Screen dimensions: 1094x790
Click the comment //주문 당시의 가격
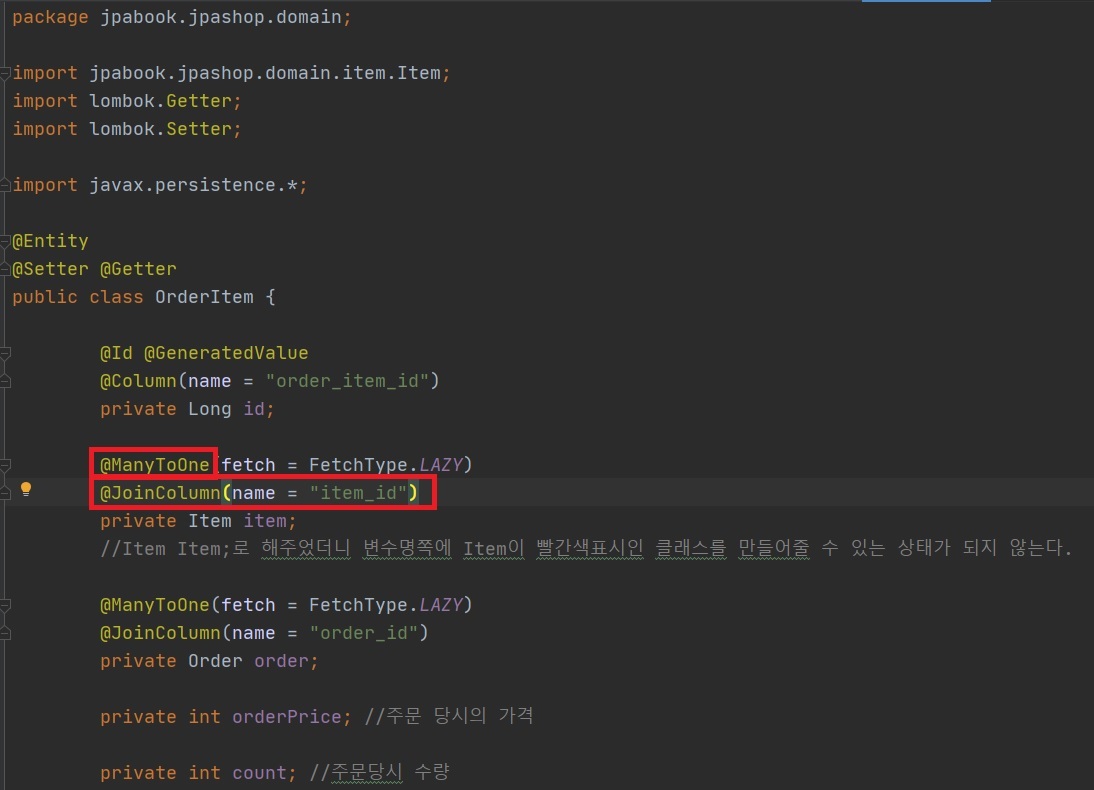[449, 716]
